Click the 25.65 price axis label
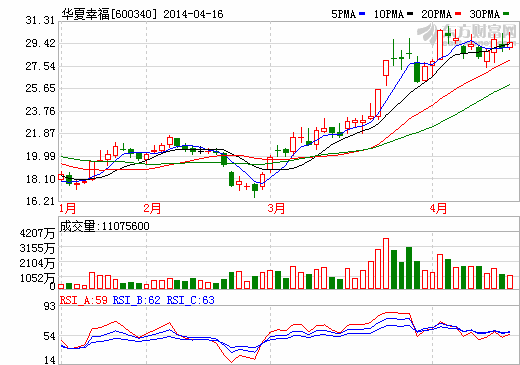The height and width of the screenshot is (365, 520). click(40, 88)
